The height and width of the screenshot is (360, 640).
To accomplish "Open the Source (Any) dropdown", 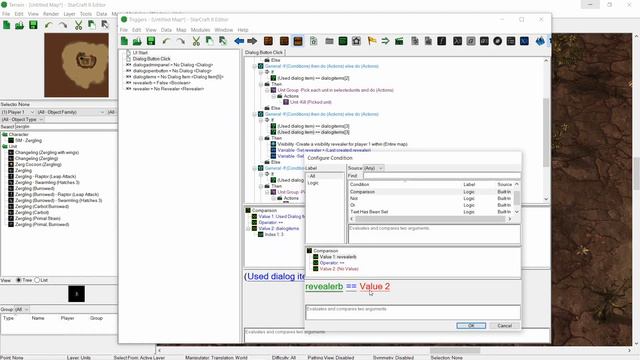I will pyautogui.click(x=373, y=168).
